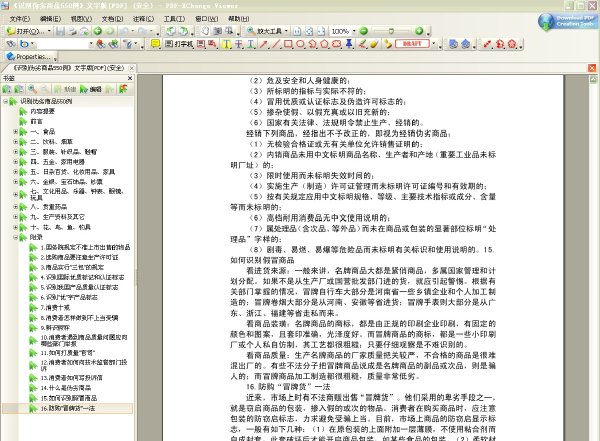
Task: Click the Fit Width icon
Action: (x=321, y=31)
